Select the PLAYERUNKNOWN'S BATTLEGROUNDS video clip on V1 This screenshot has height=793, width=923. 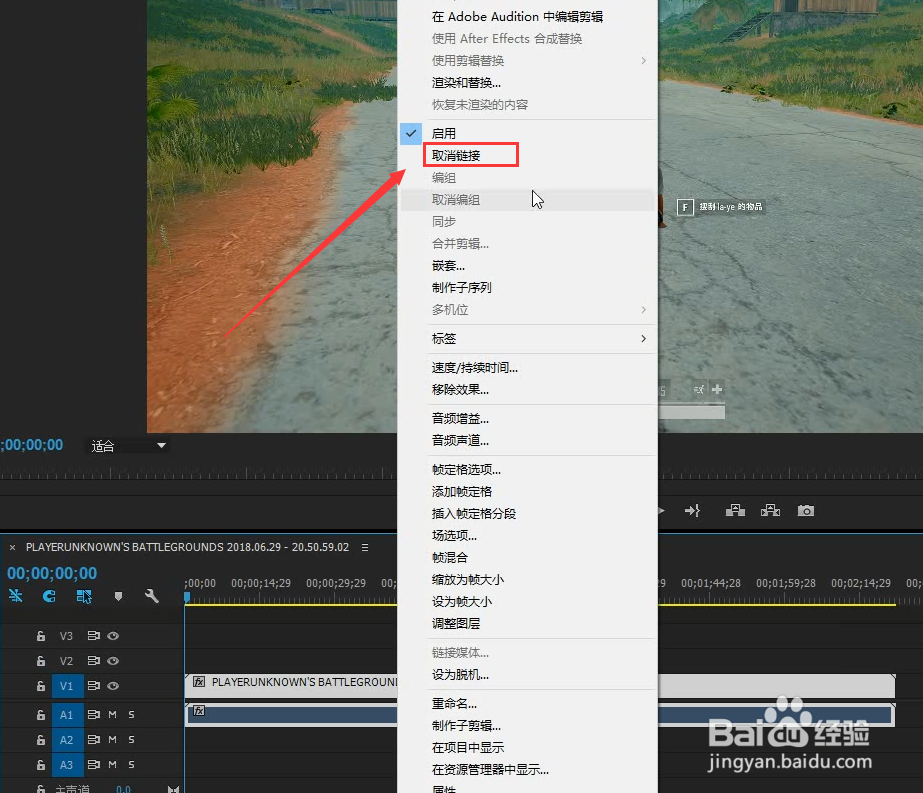coord(293,685)
